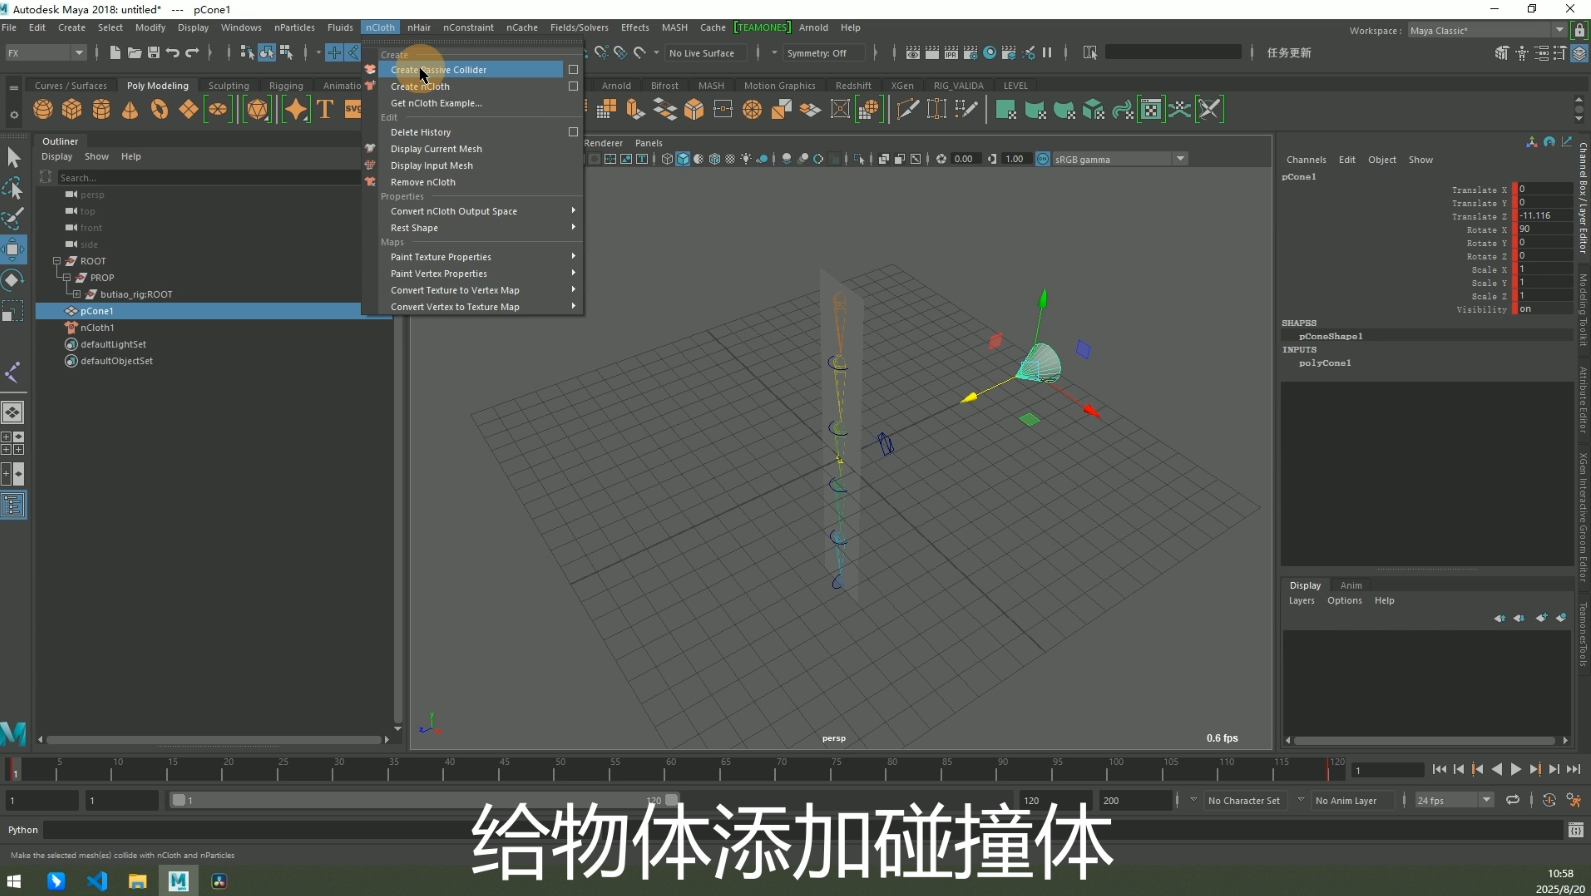The image size is (1591, 896).
Task: Open Create nCloth option box
Action: 573,87
